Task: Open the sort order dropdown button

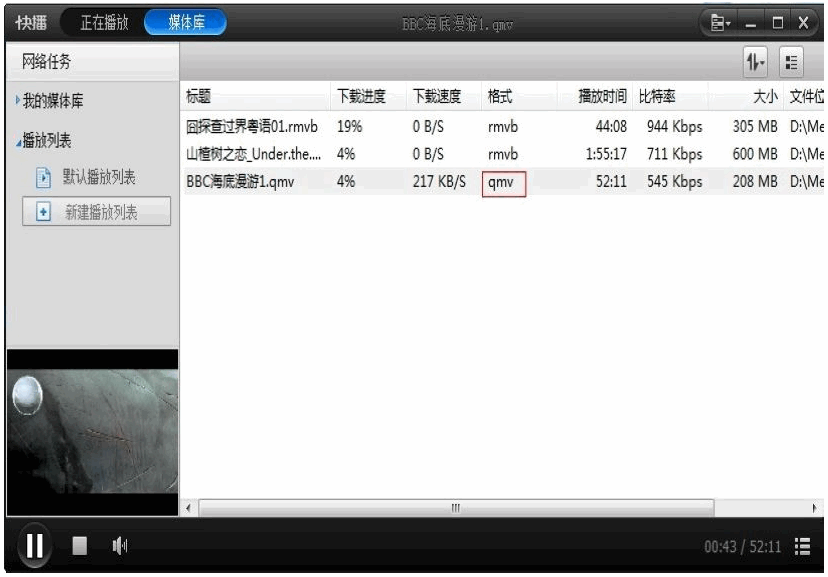Action: [755, 62]
